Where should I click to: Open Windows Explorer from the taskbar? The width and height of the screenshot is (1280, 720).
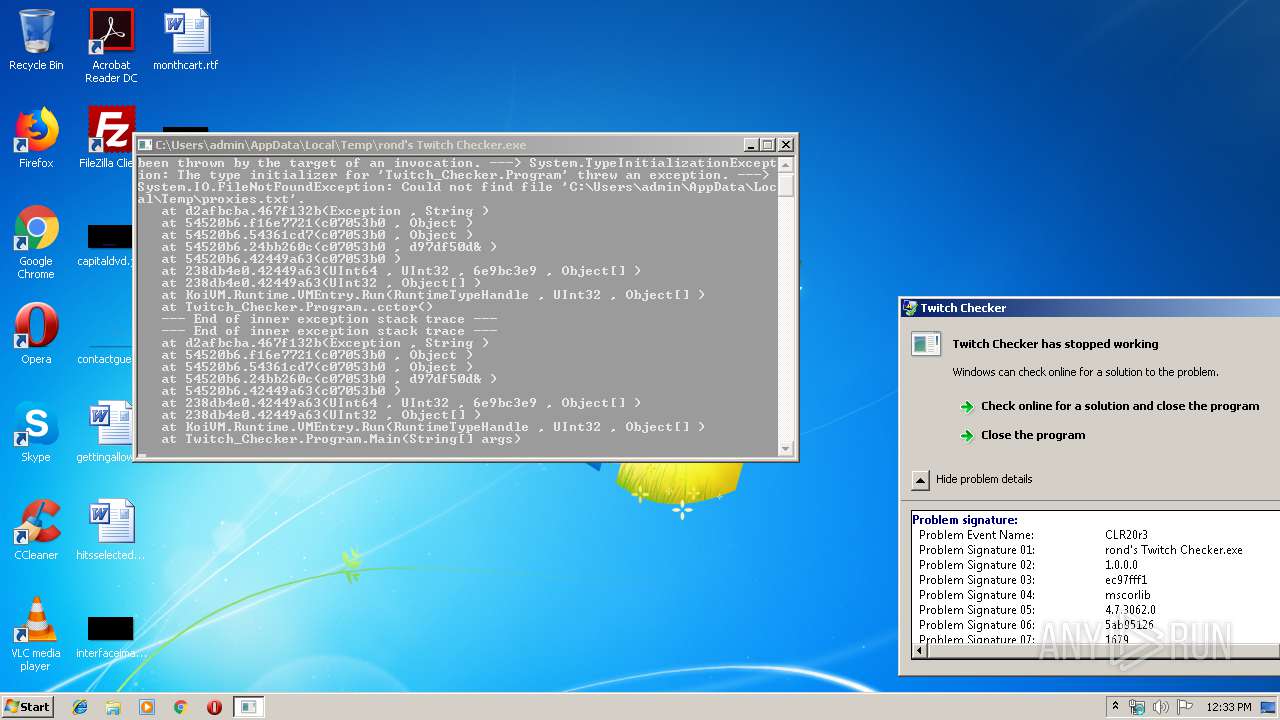[x=113, y=707]
